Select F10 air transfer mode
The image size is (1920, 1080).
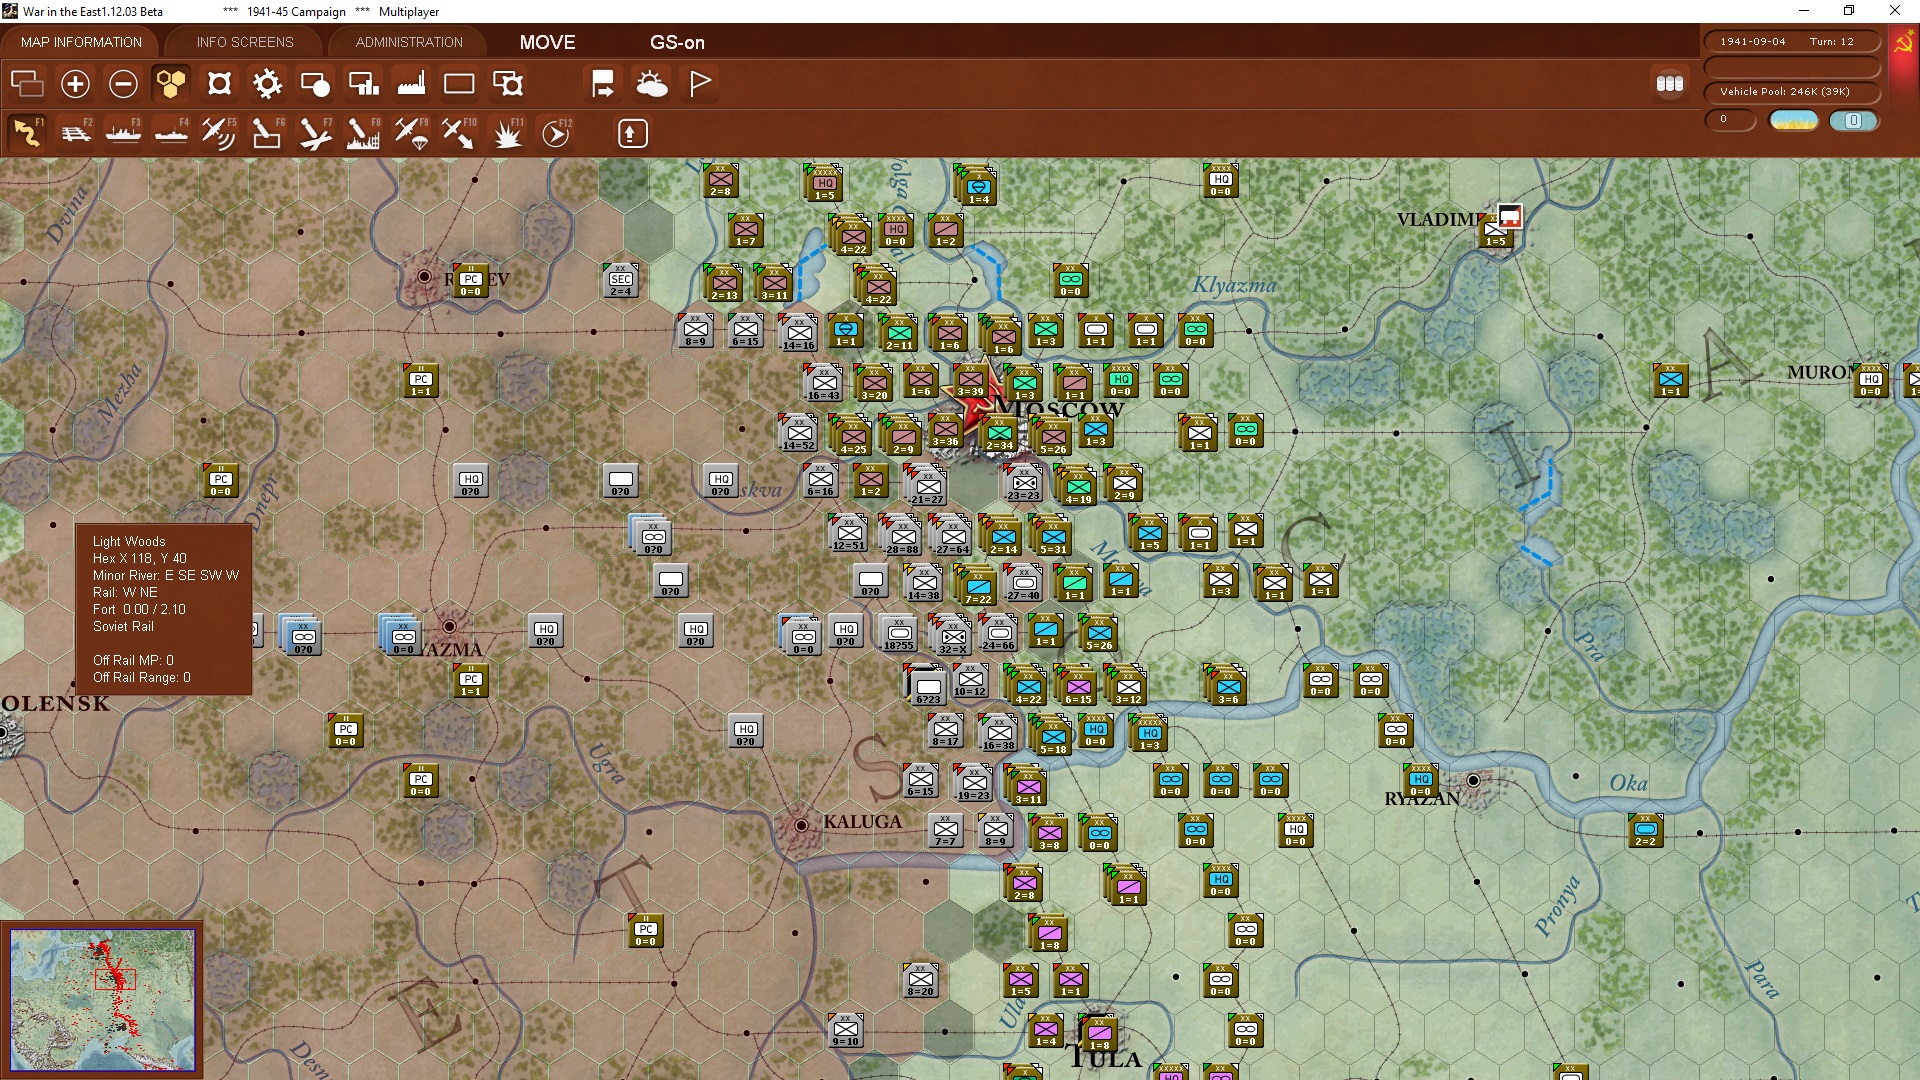[x=459, y=133]
